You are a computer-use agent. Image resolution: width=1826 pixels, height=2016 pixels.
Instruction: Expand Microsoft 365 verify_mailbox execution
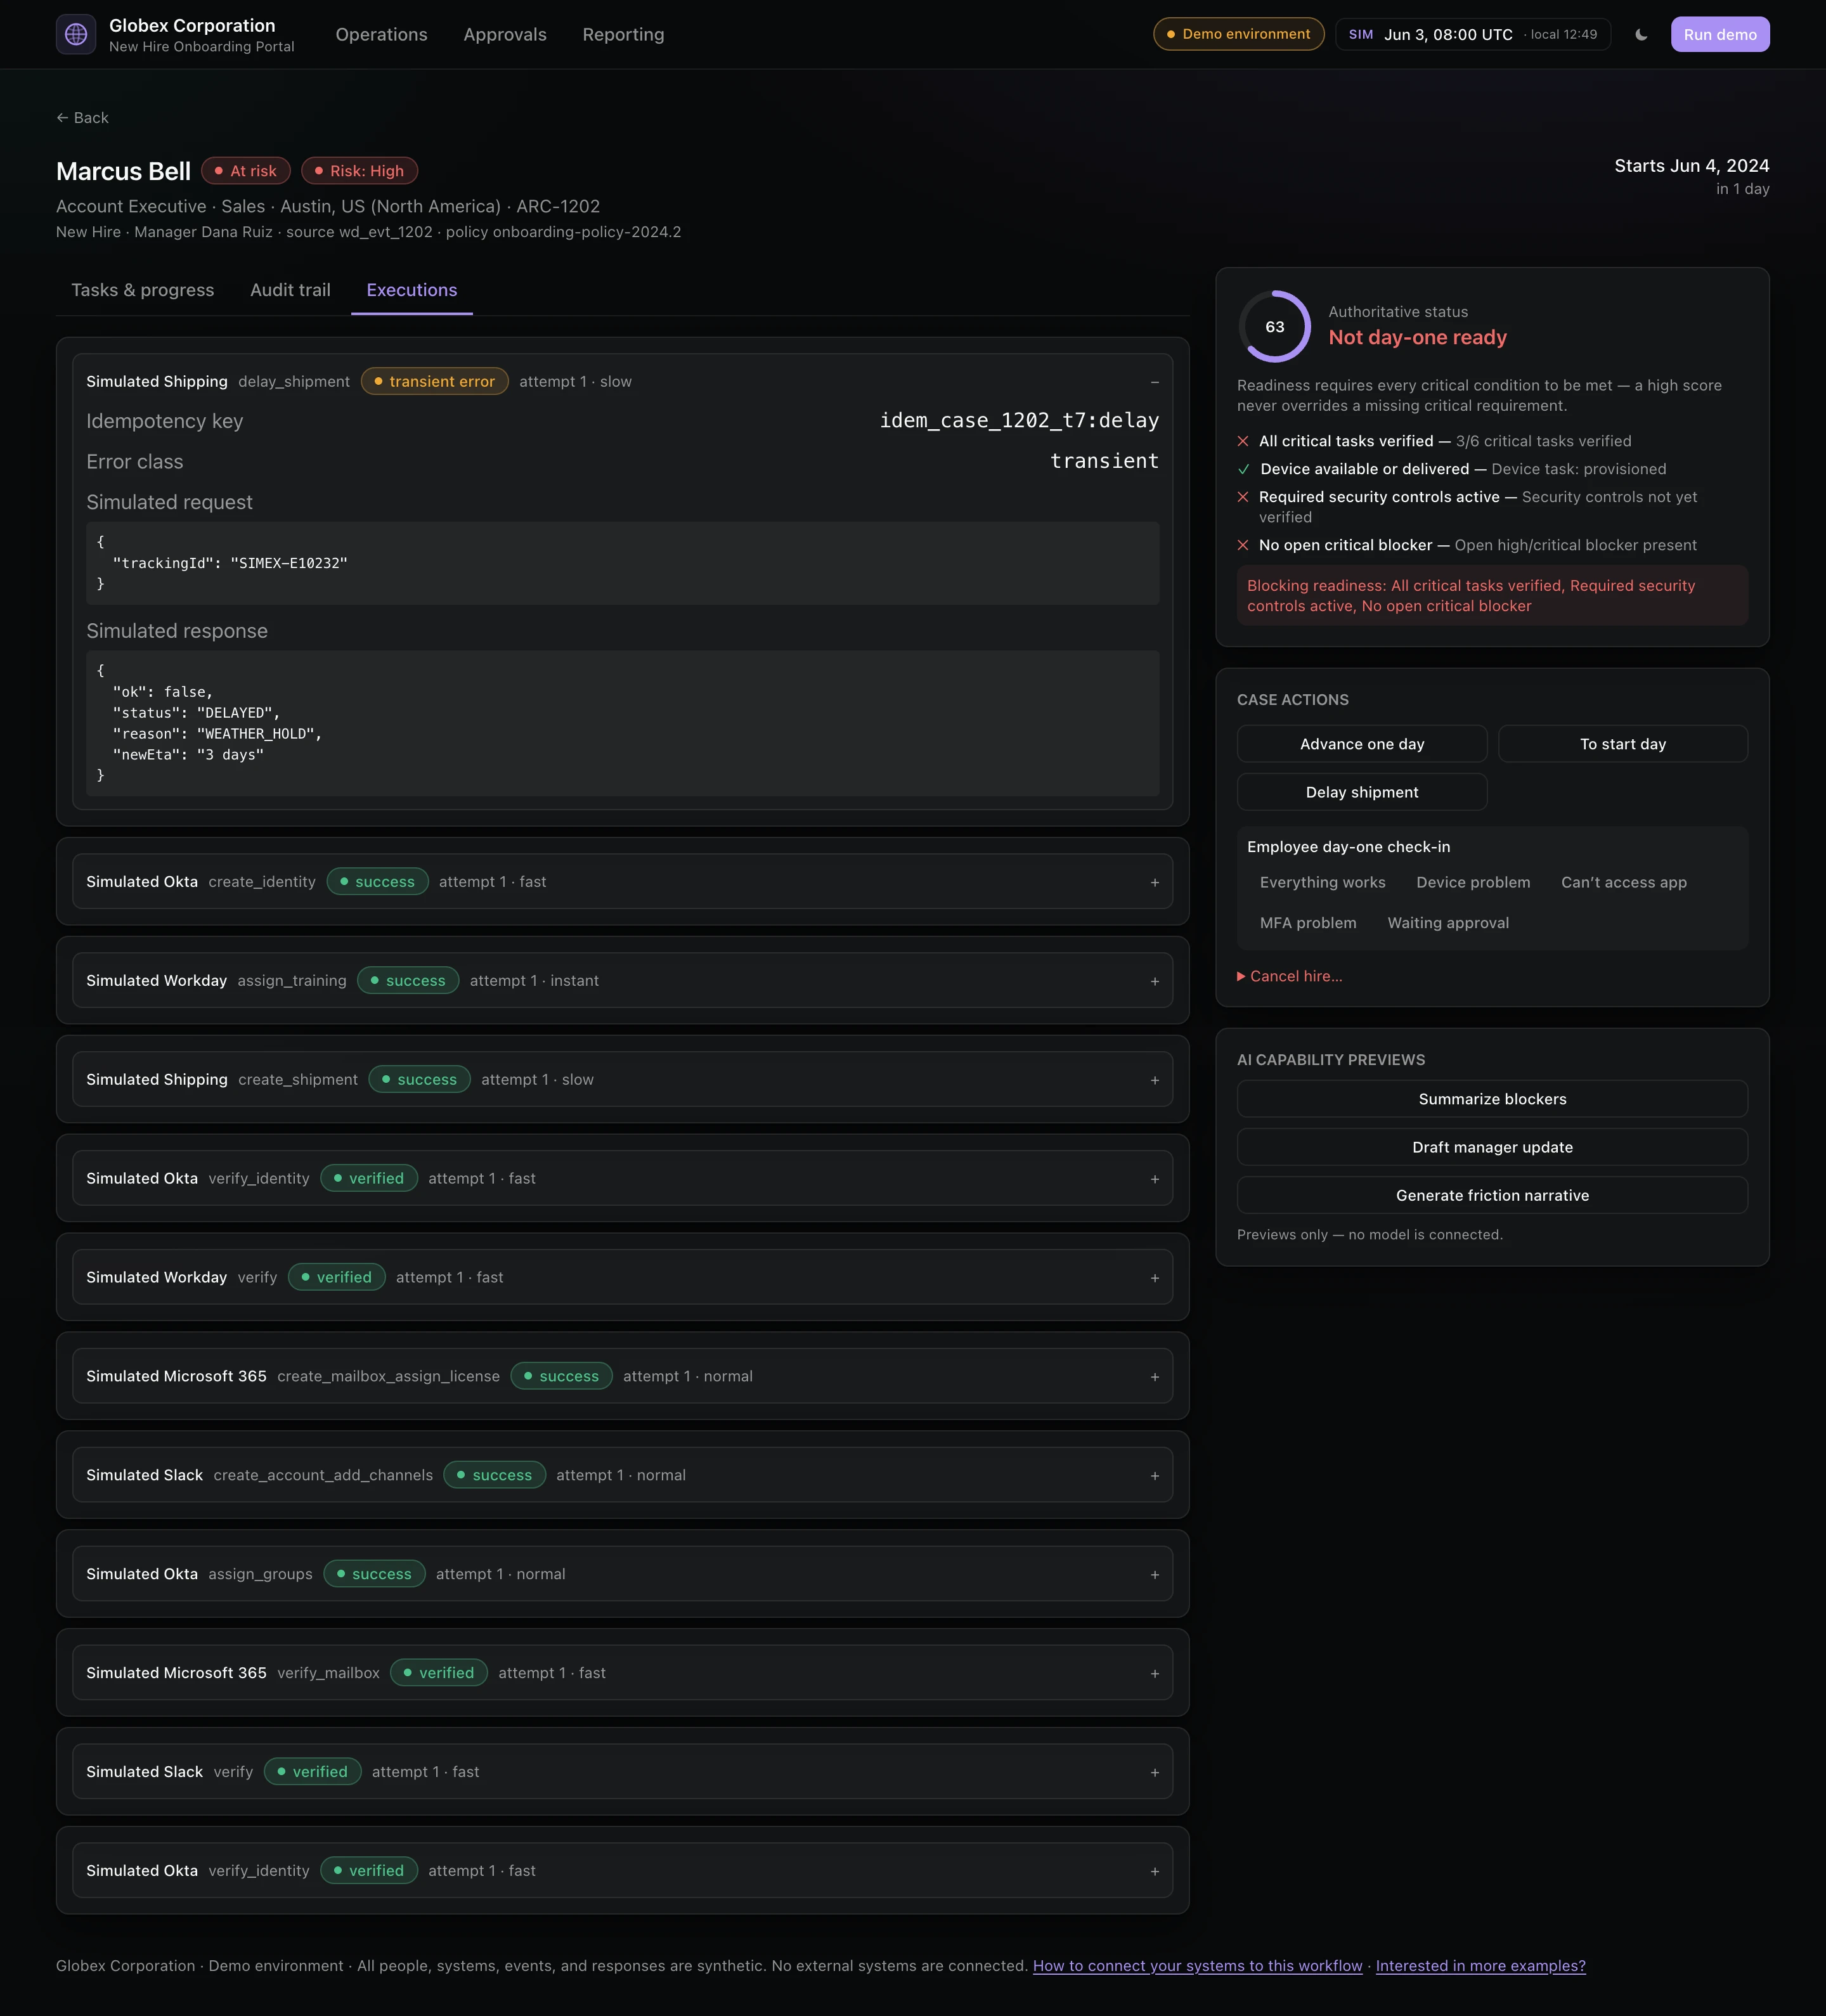pyautogui.click(x=622, y=1673)
